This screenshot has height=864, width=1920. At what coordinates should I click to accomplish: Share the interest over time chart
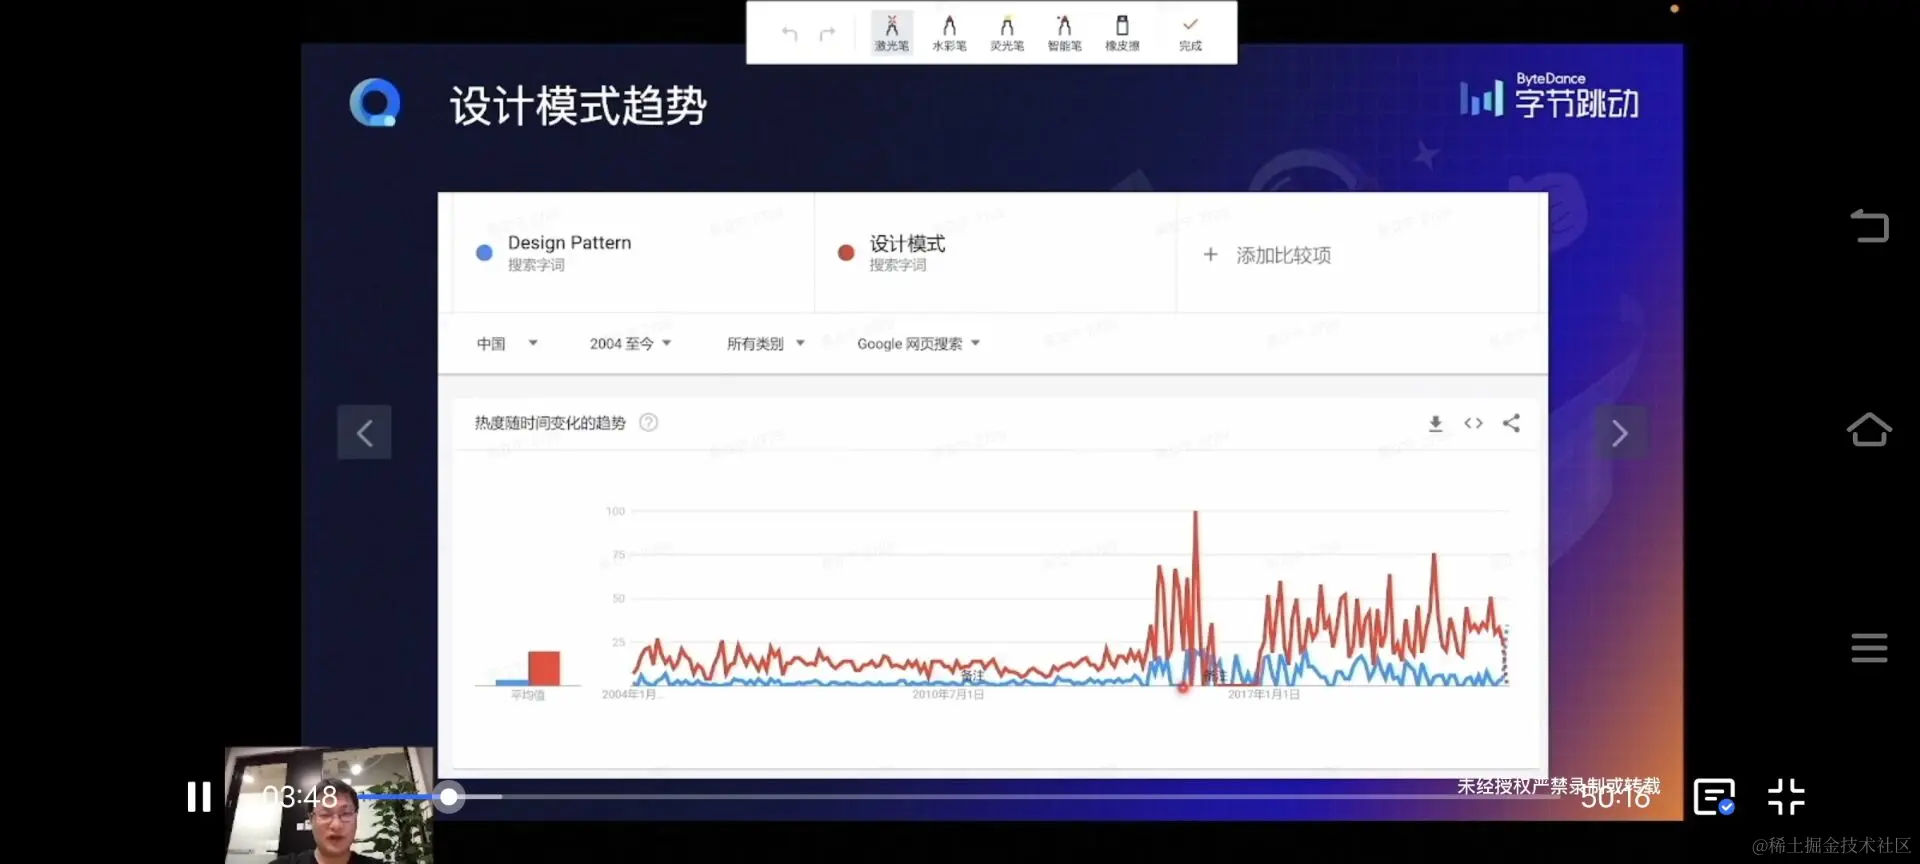[1511, 423]
